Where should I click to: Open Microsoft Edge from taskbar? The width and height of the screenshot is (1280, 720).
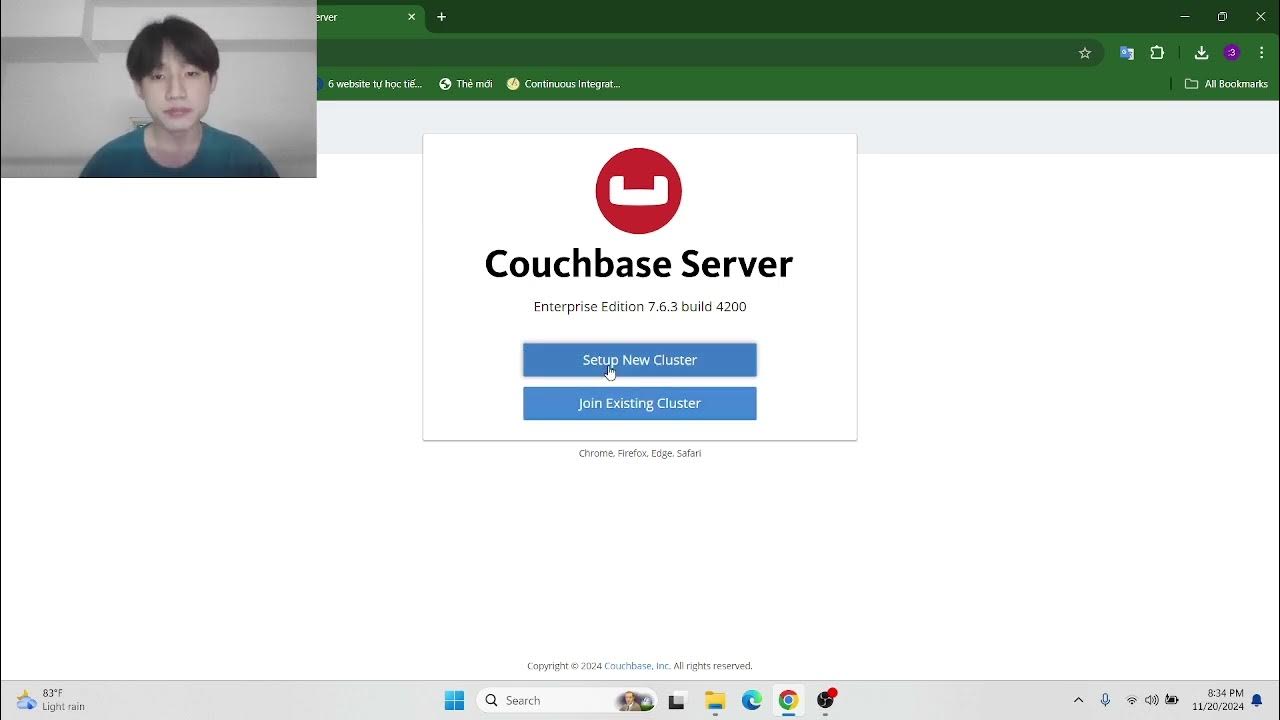tap(752, 701)
